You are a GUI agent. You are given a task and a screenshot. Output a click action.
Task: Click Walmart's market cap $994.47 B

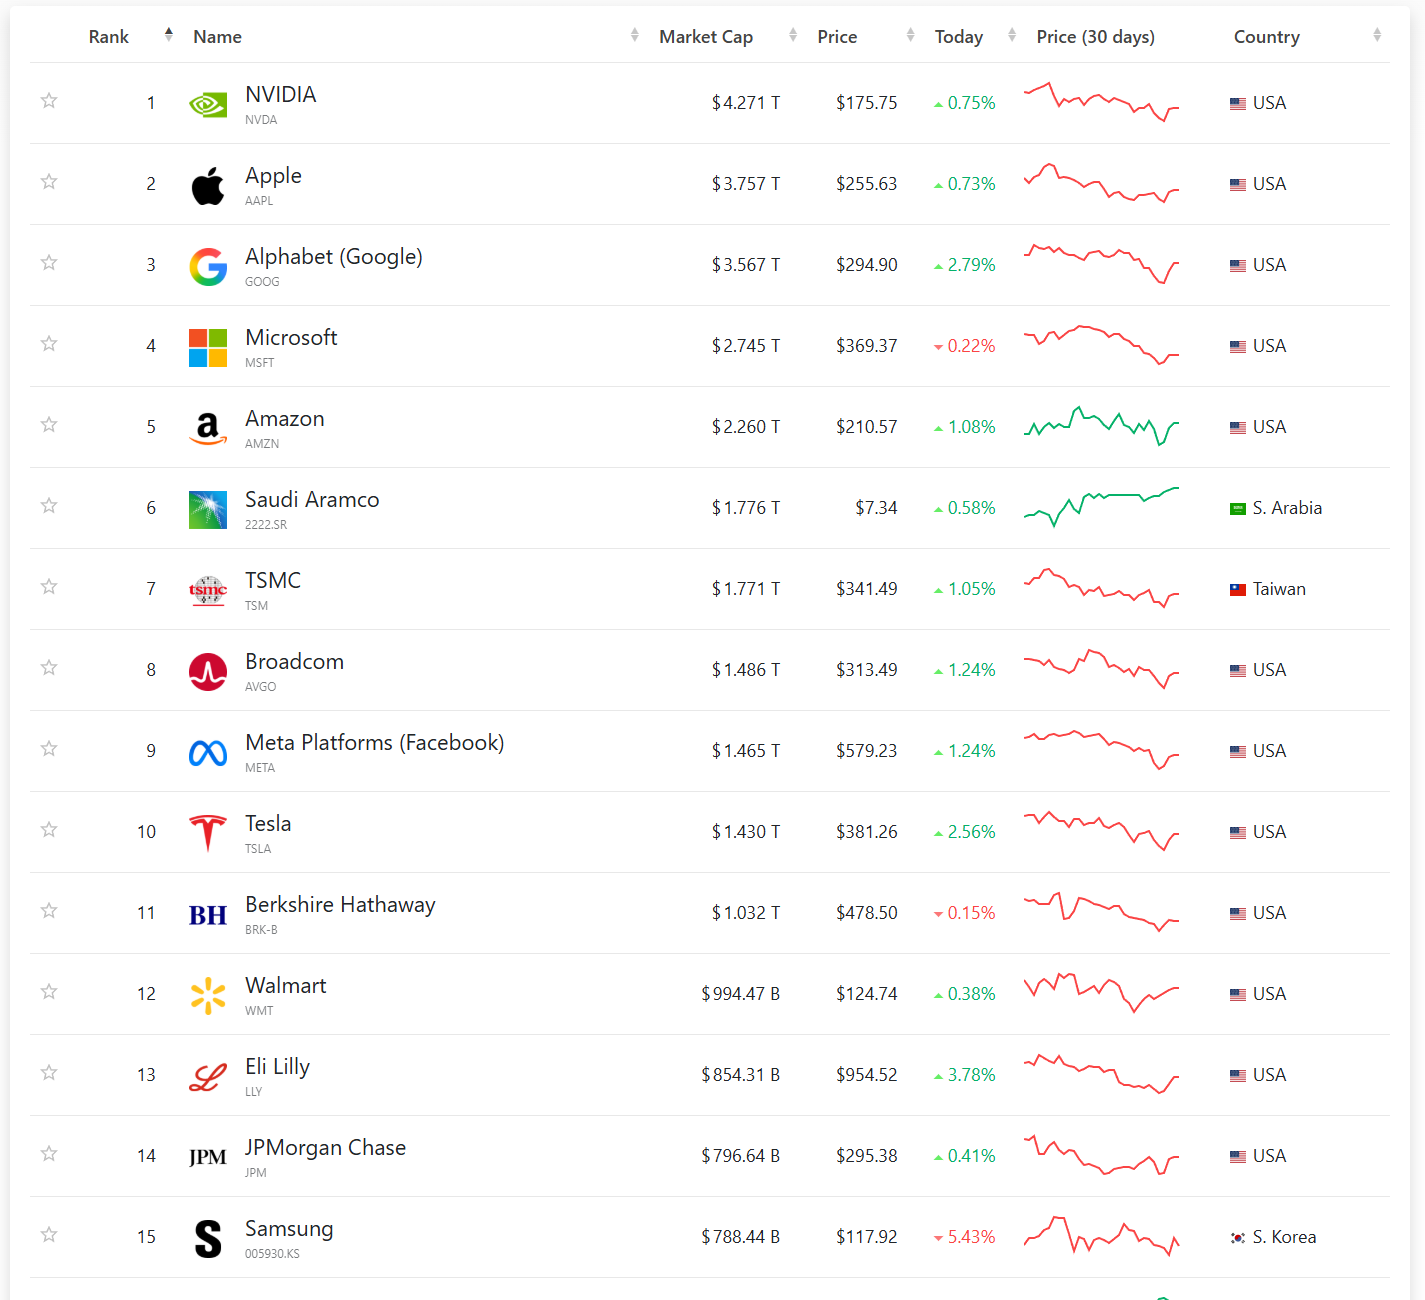pos(741,994)
